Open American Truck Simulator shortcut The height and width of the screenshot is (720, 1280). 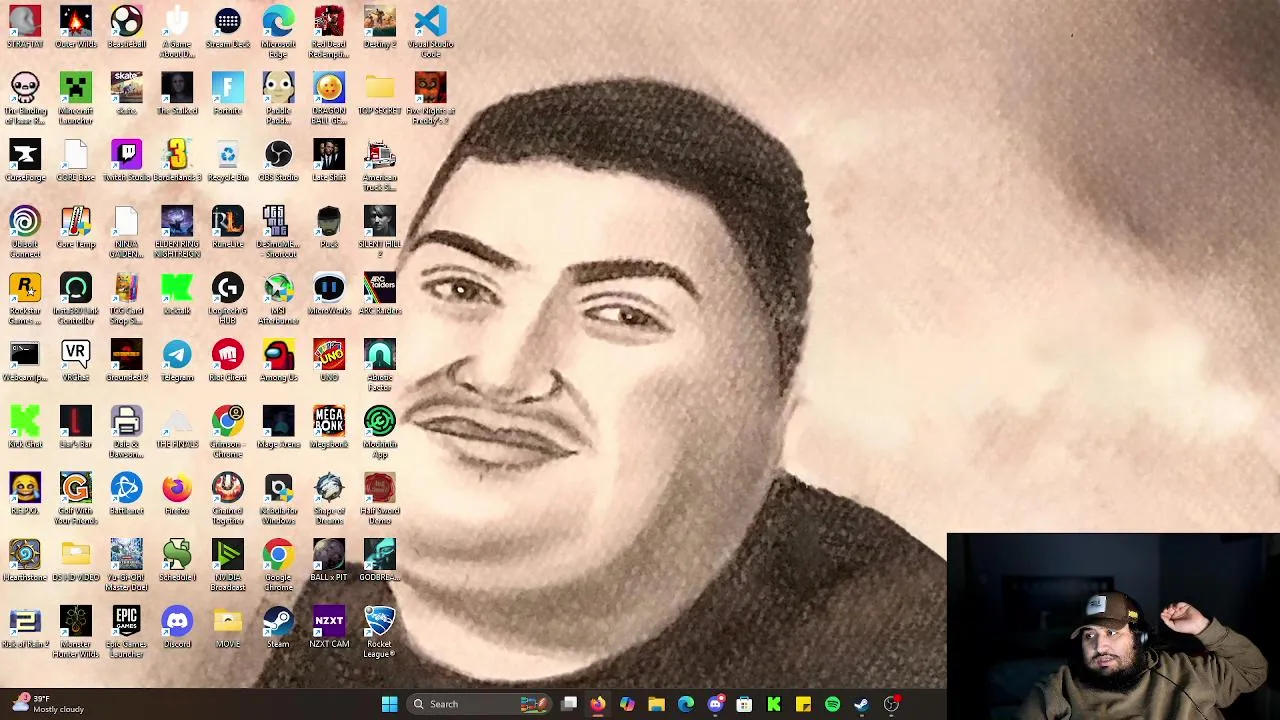point(380,166)
